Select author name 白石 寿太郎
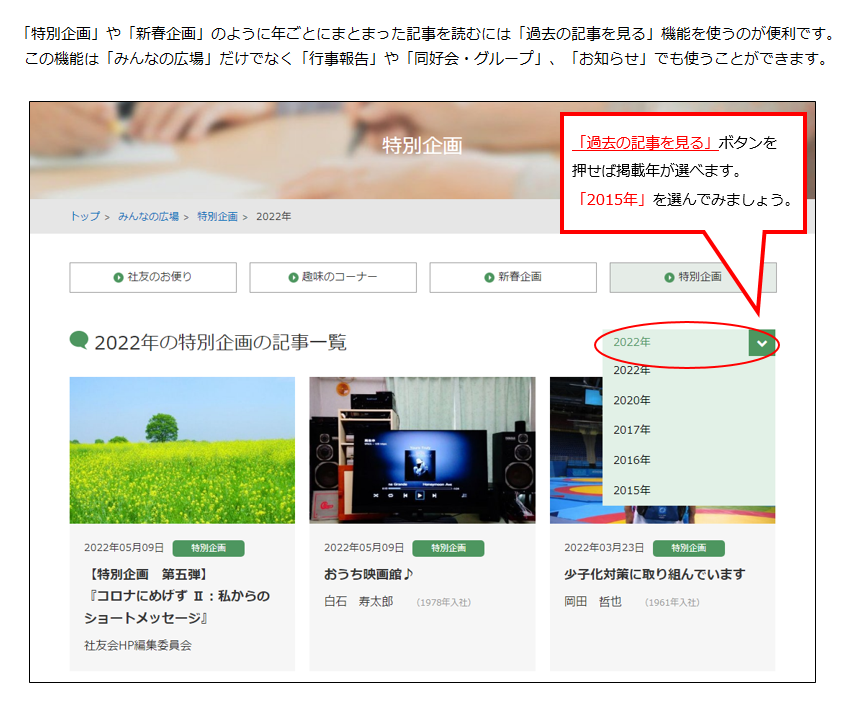The image size is (853, 702). 358,602
